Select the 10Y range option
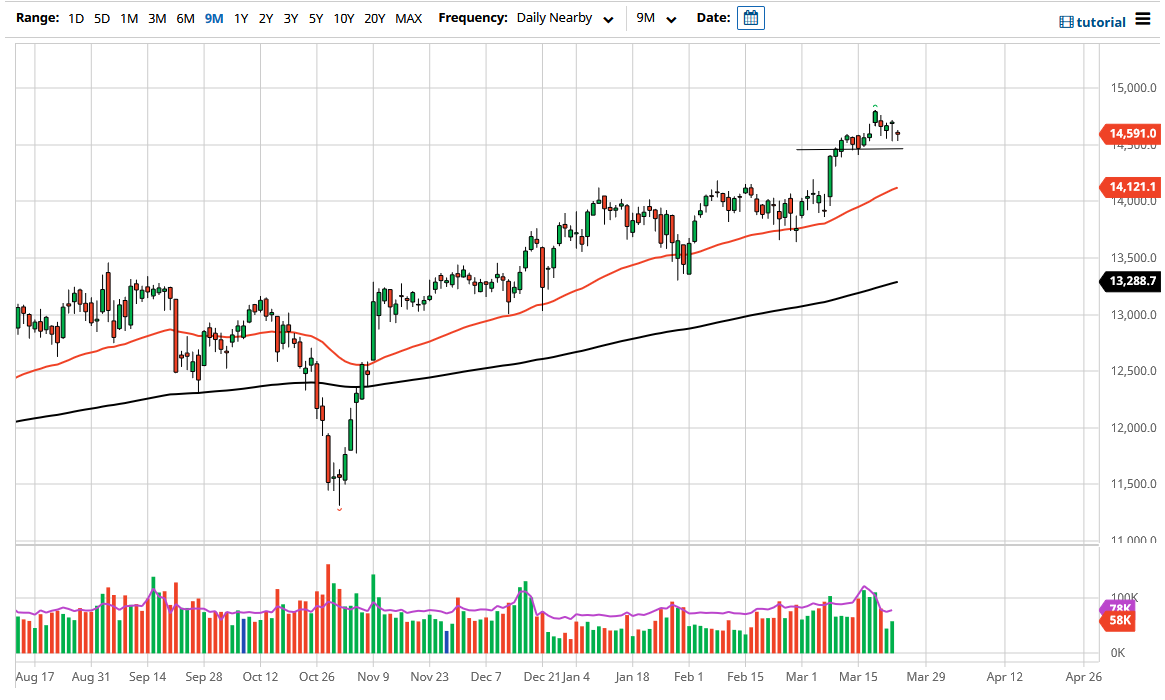This screenshot has height=700, width=1165. point(343,18)
